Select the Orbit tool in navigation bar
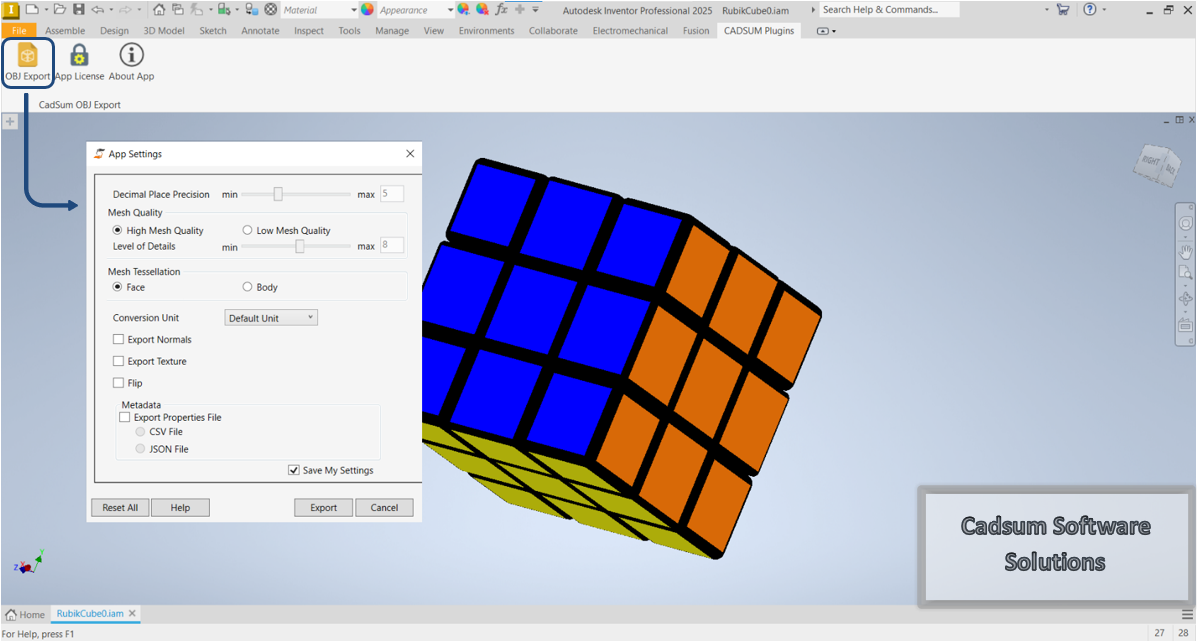The width and height of the screenshot is (1197, 641). pyautogui.click(x=1186, y=298)
